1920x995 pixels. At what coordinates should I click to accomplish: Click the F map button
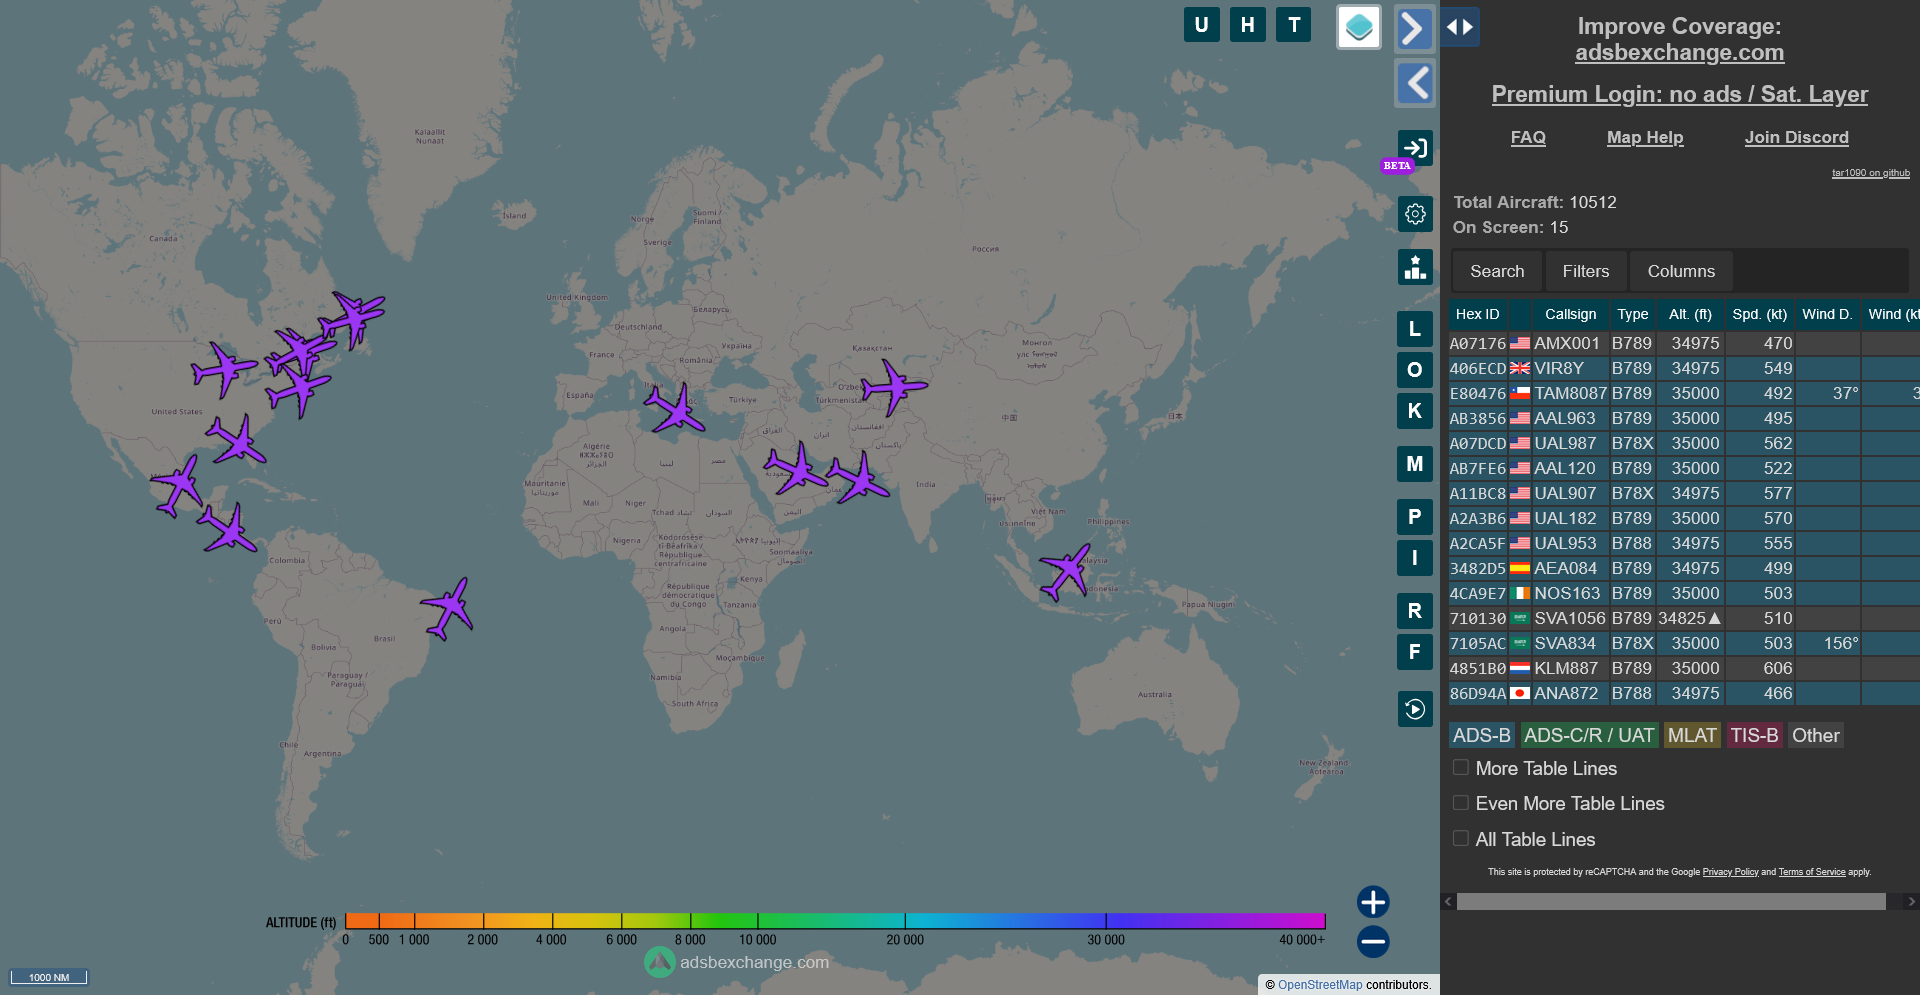(x=1414, y=652)
